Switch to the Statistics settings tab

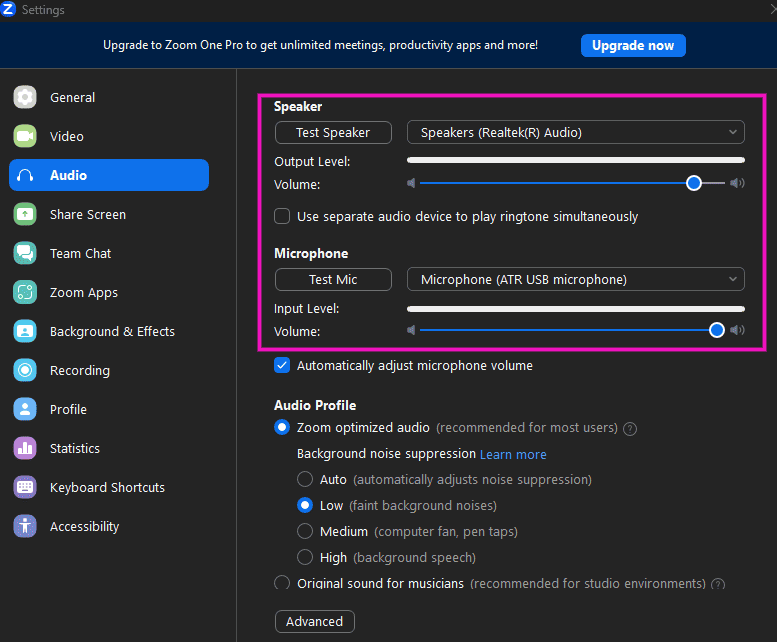pyautogui.click(x=75, y=448)
